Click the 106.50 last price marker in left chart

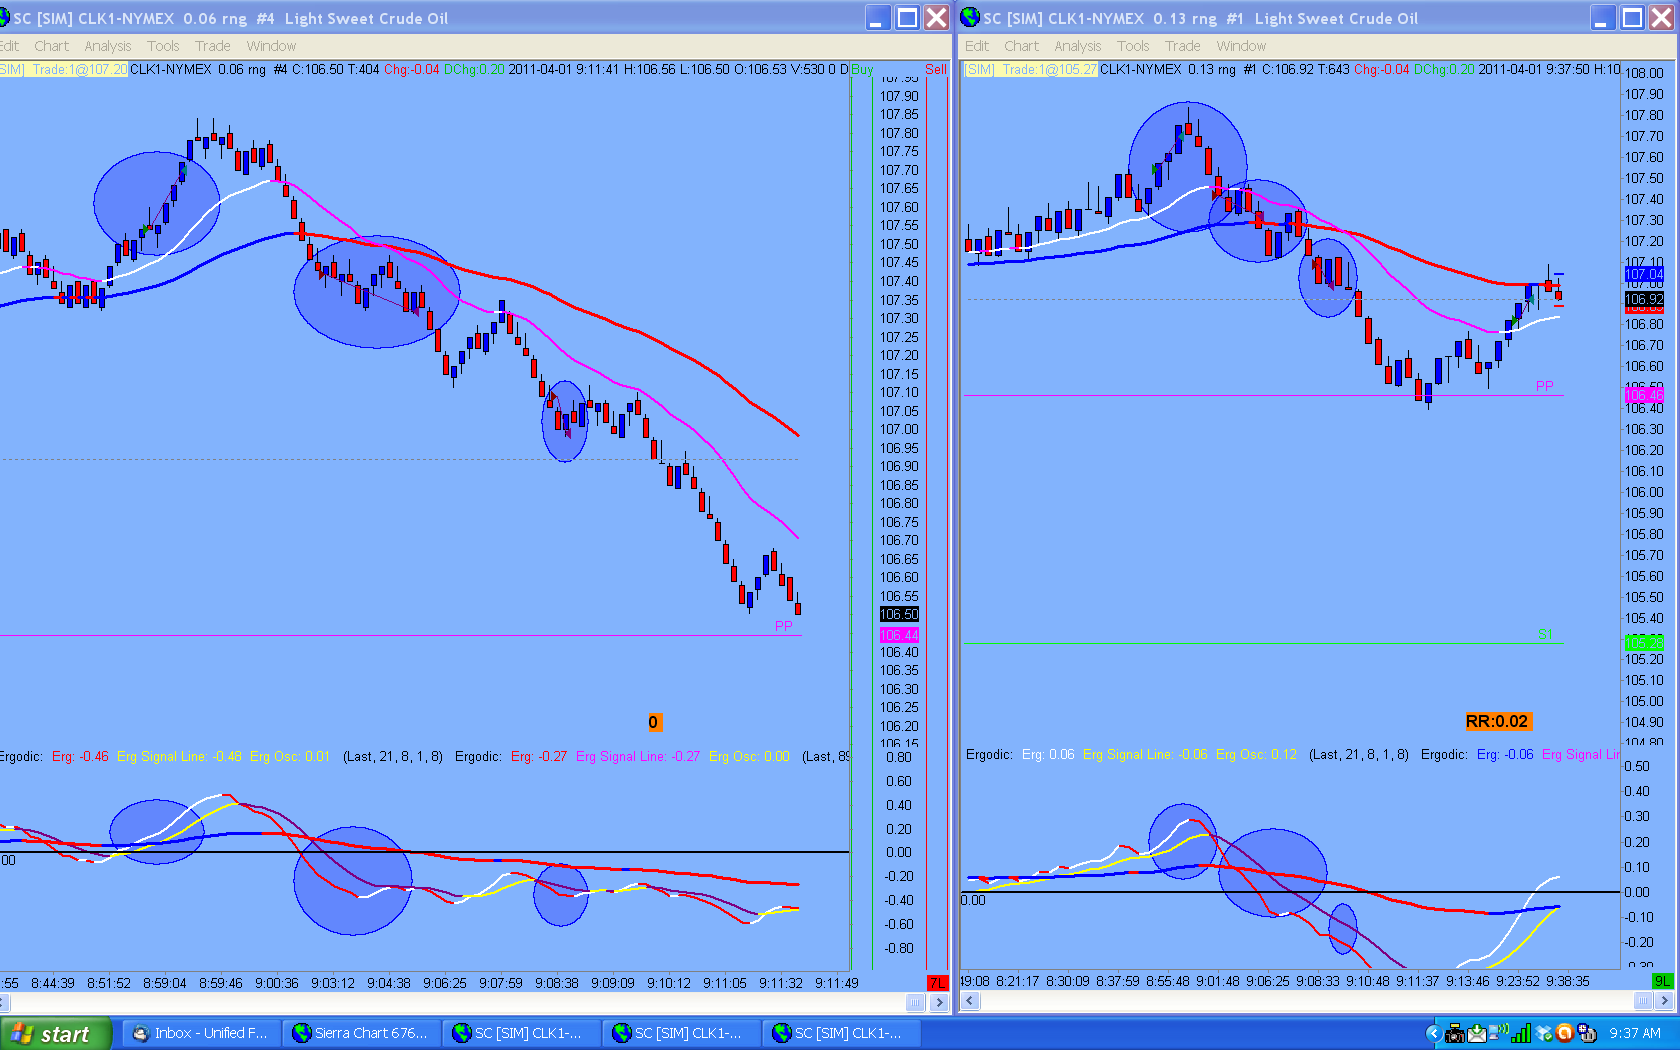tap(899, 614)
